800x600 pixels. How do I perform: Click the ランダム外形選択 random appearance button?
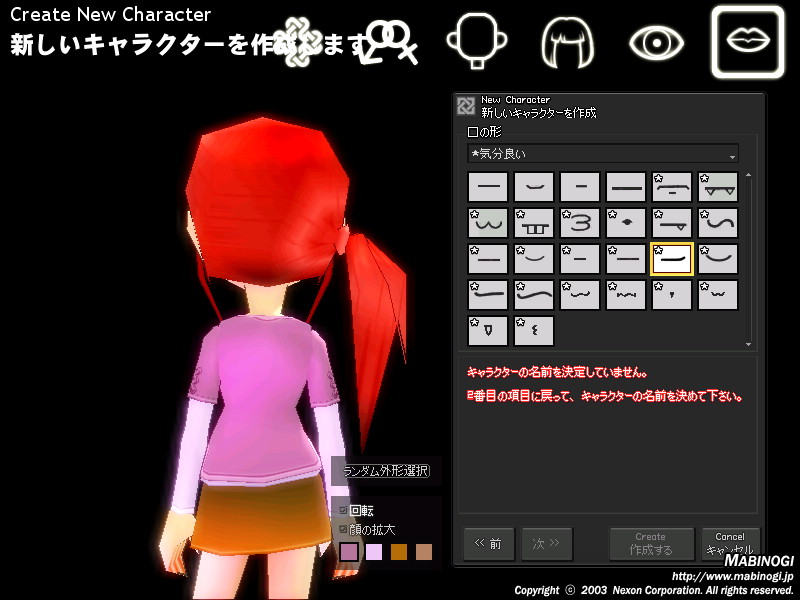click(386, 470)
